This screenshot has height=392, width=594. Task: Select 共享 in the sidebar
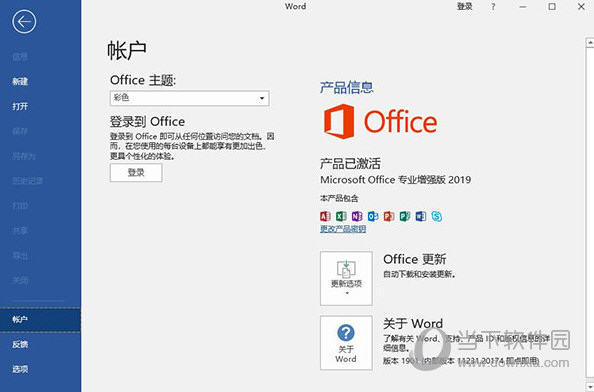coord(20,231)
